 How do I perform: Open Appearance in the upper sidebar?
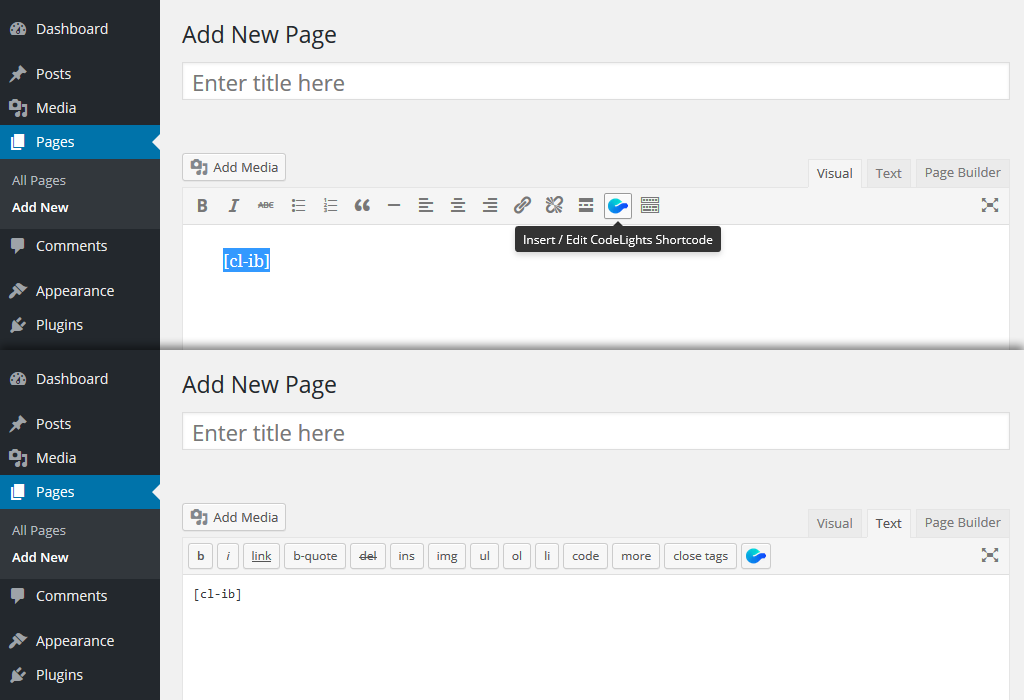(80, 291)
